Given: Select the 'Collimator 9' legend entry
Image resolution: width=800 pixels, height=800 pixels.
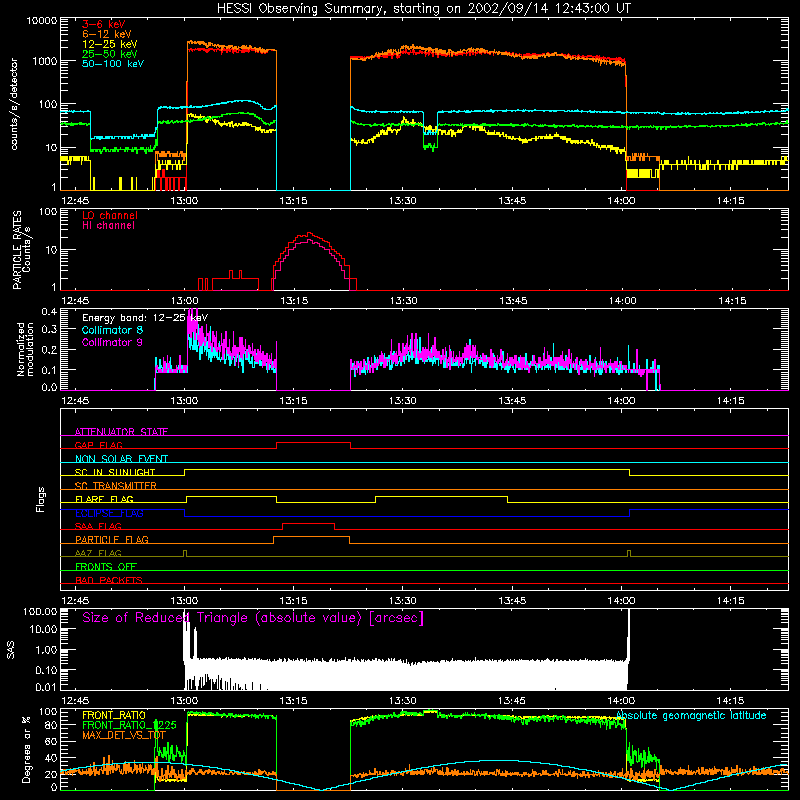Looking at the screenshot, I should [x=112, y=342].
